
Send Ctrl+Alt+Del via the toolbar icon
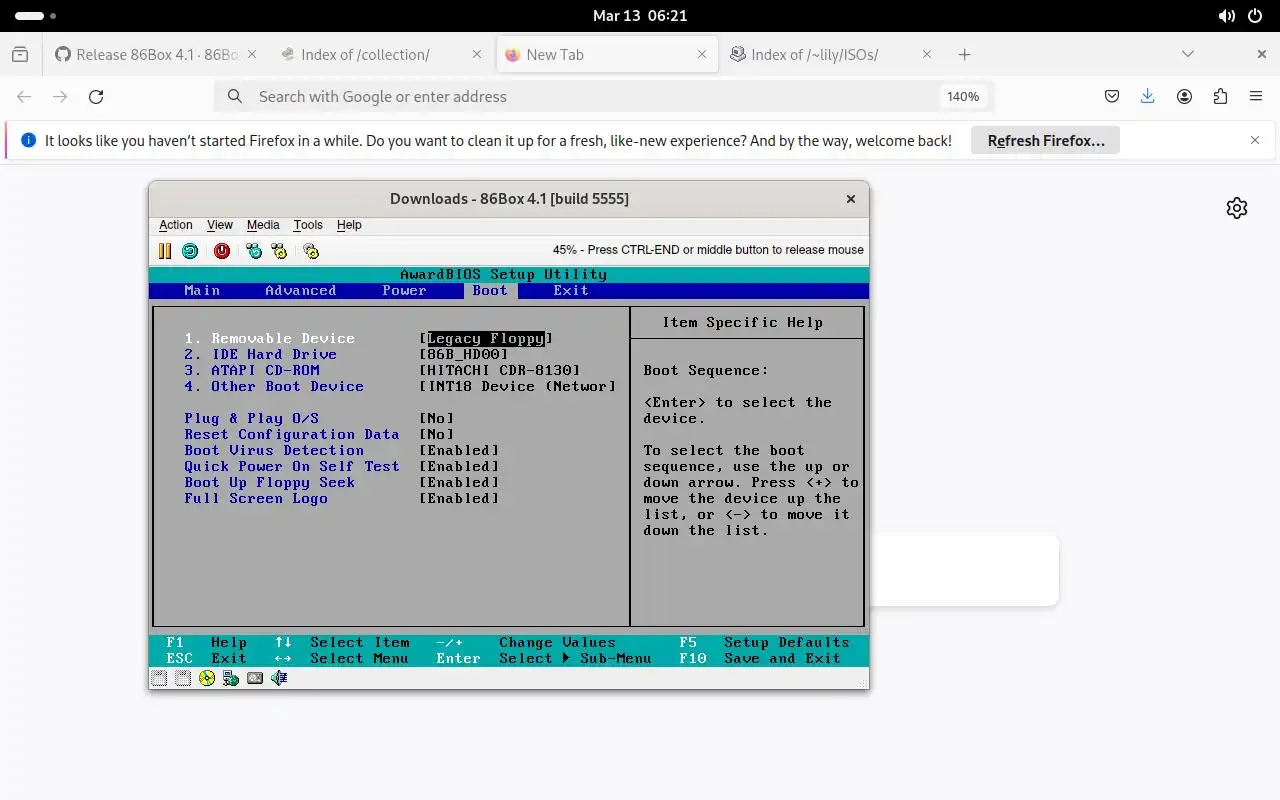click(254, 251)
